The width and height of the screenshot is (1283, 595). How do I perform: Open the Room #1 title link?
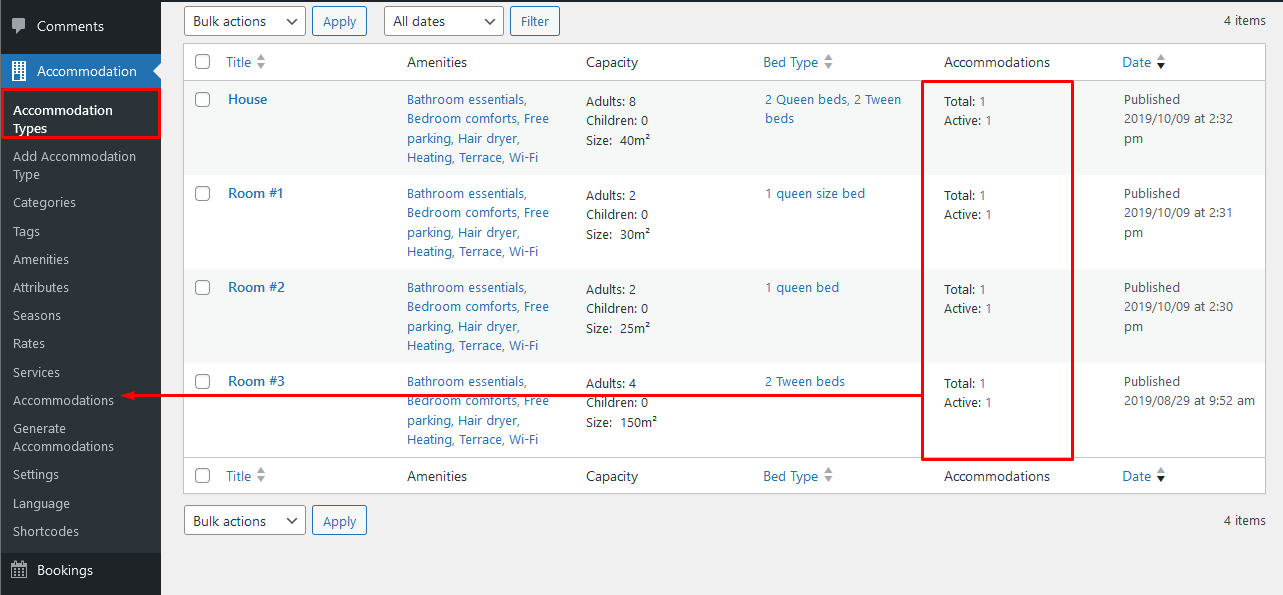tap(256, 193)
